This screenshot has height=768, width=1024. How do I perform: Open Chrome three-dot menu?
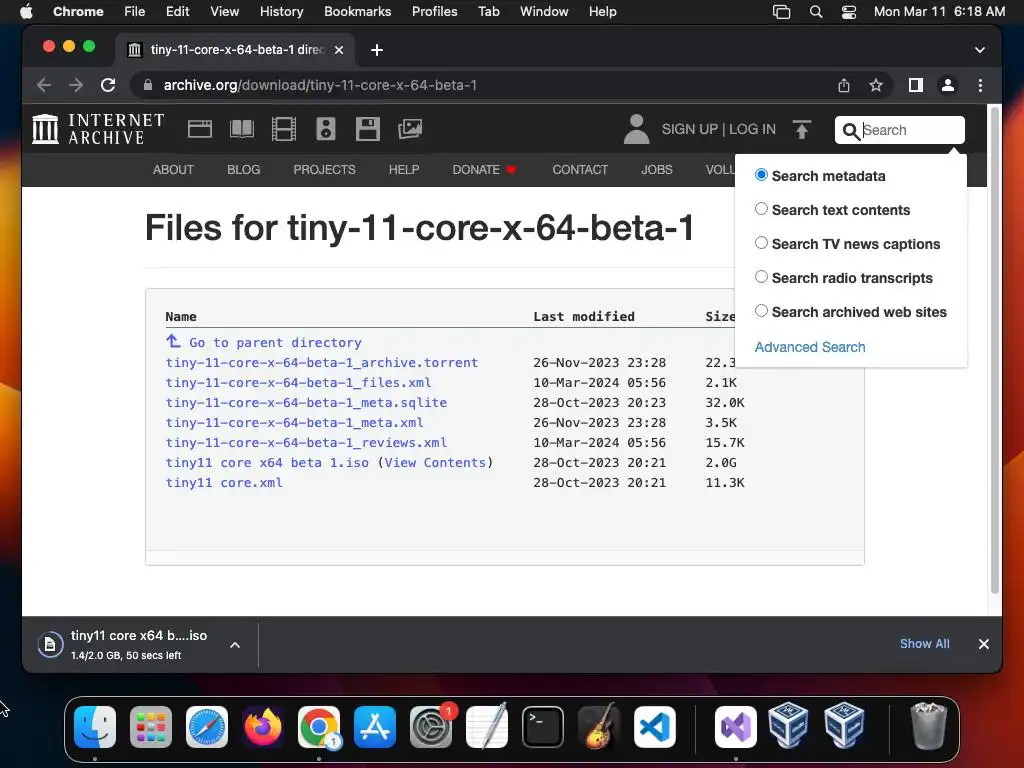coord(980,85)
